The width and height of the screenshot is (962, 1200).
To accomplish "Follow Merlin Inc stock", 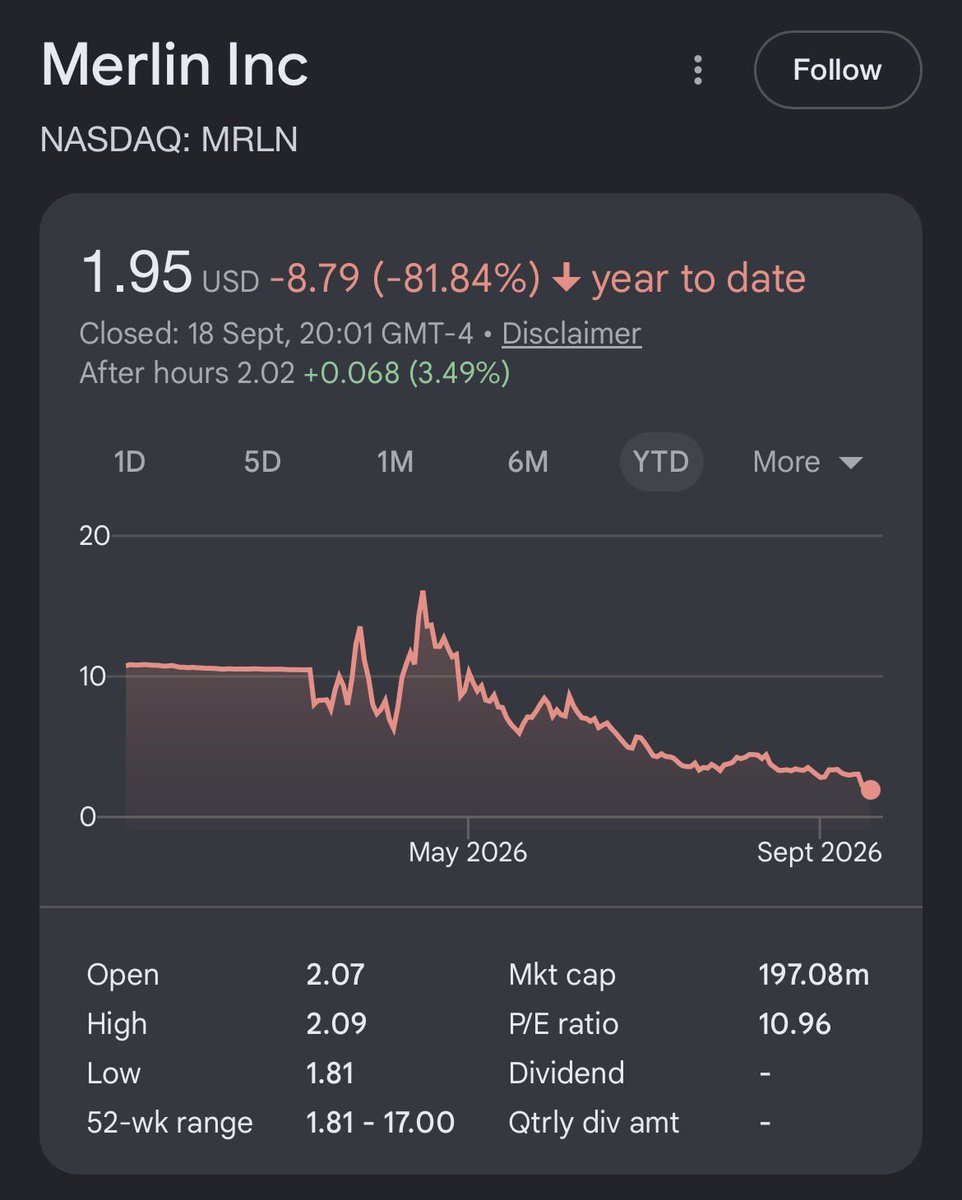I will [837, 70].
